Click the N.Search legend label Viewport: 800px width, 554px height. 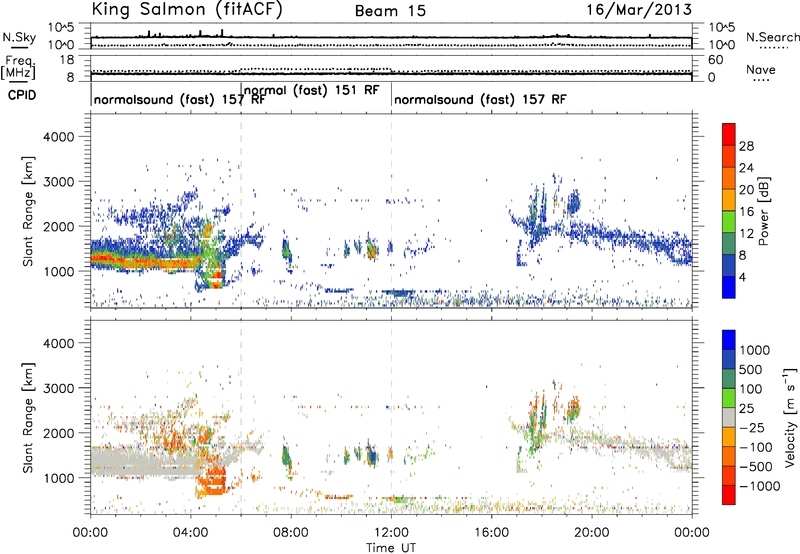pos(772,37)
